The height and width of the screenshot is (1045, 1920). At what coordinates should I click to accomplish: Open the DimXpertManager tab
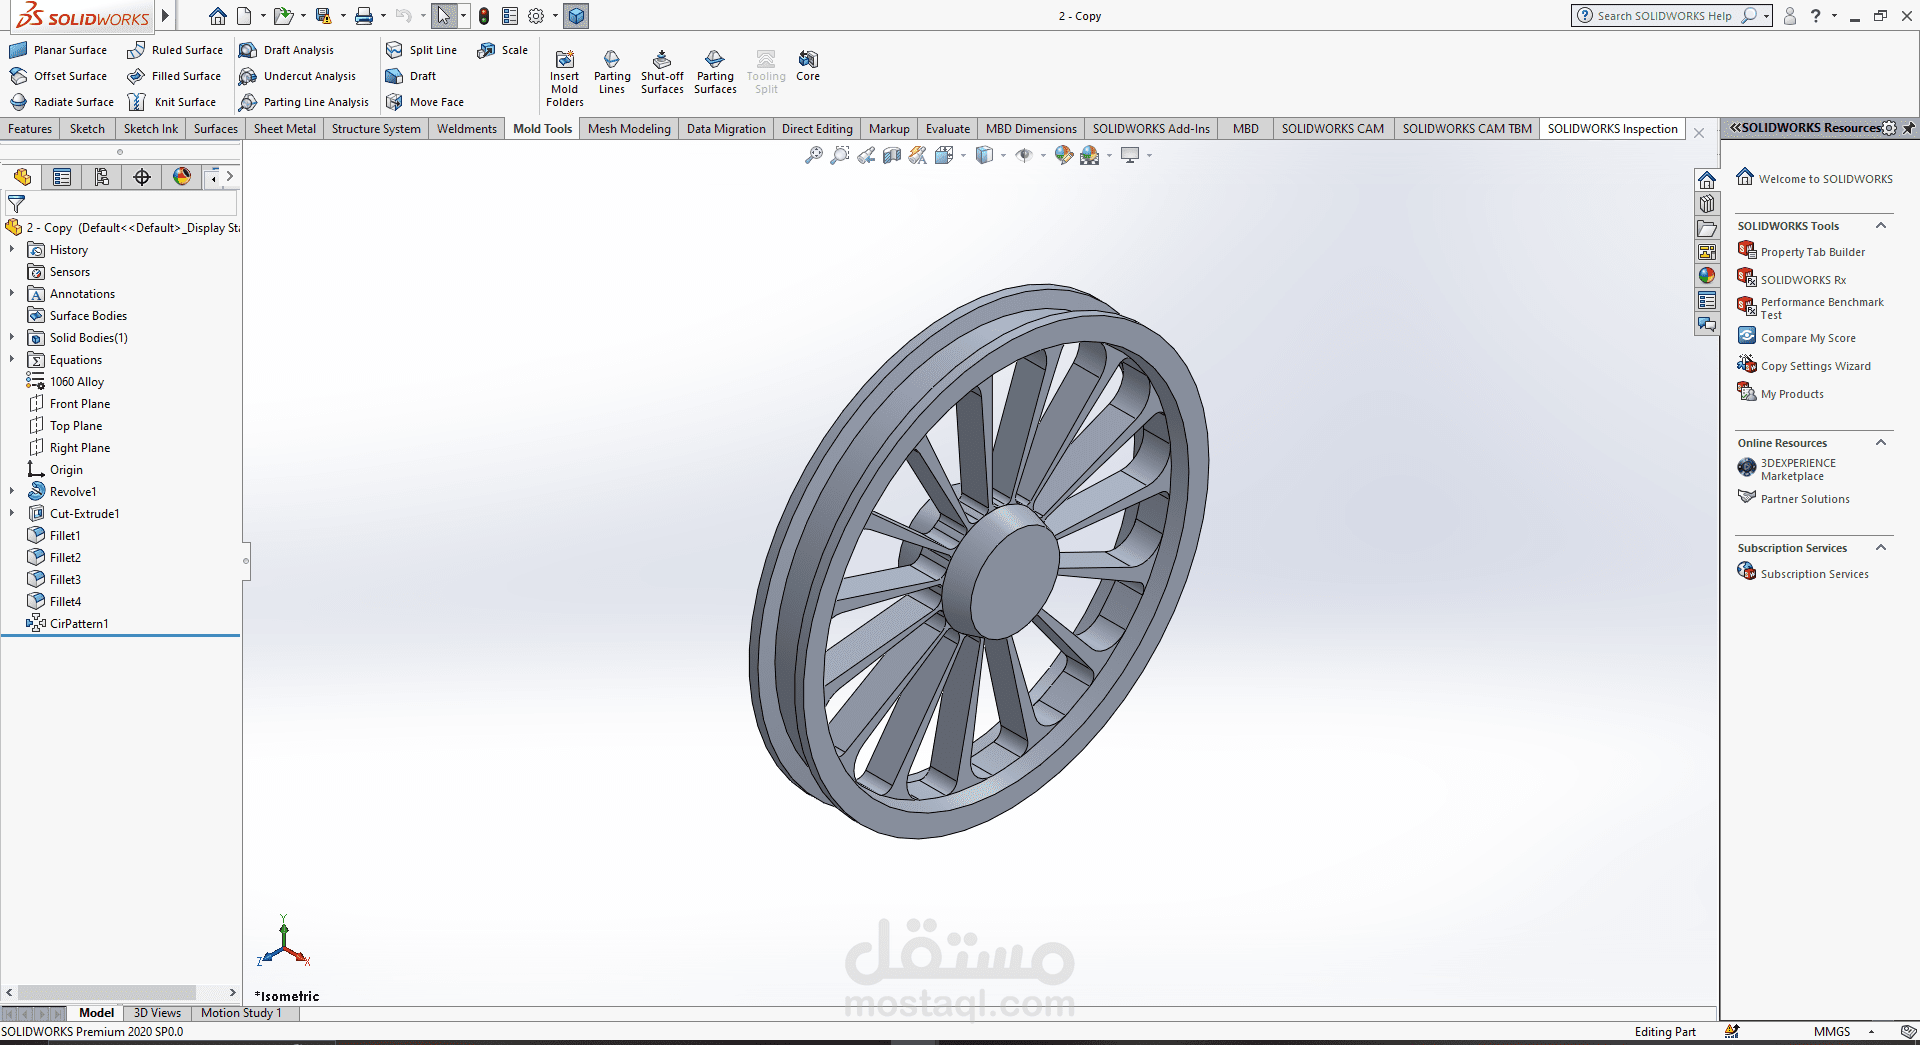(142, 177)
